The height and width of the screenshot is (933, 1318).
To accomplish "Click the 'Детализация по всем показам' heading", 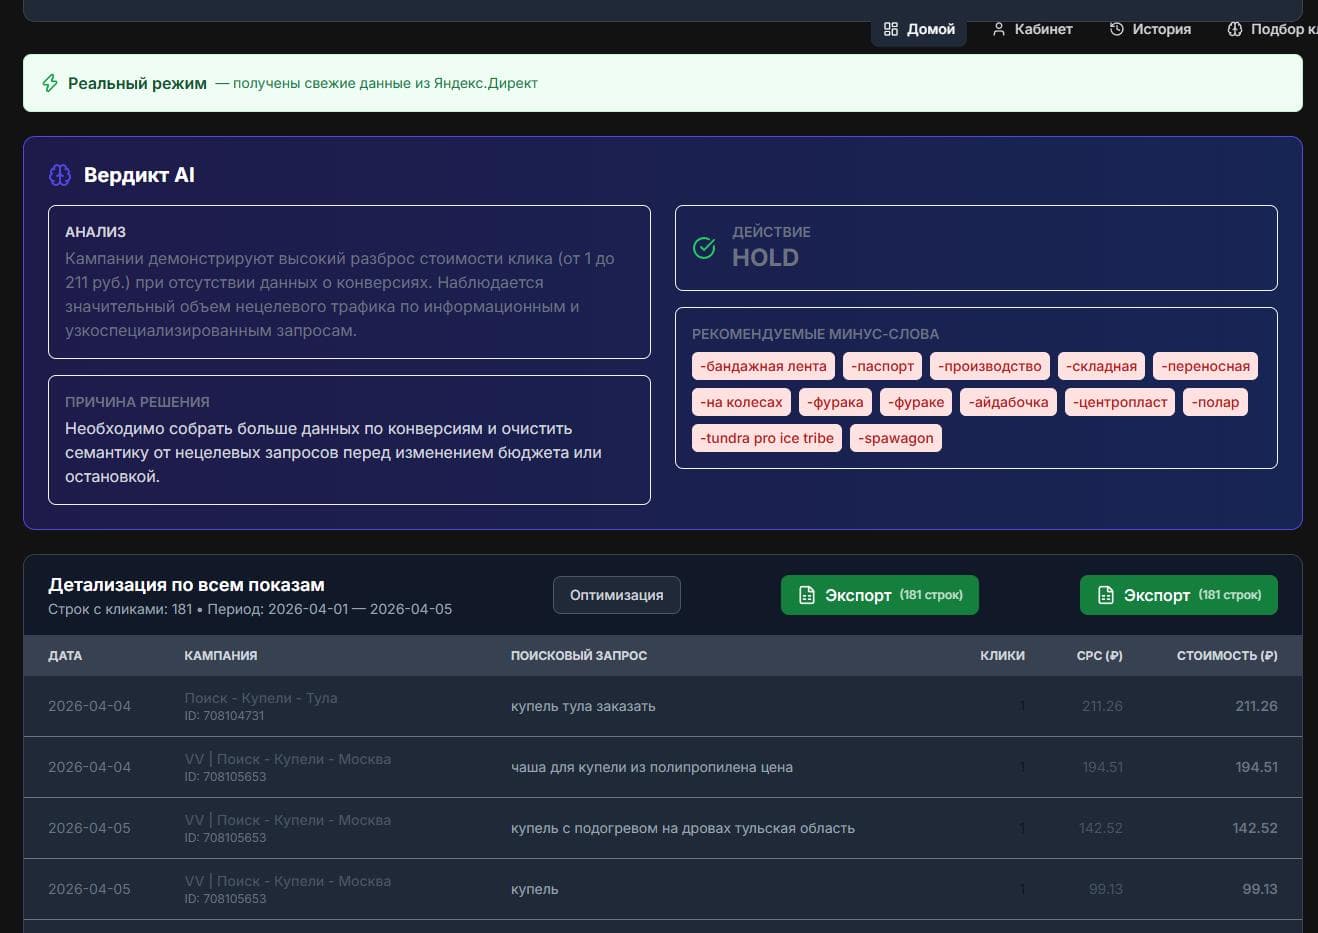I will pos(186,585).
